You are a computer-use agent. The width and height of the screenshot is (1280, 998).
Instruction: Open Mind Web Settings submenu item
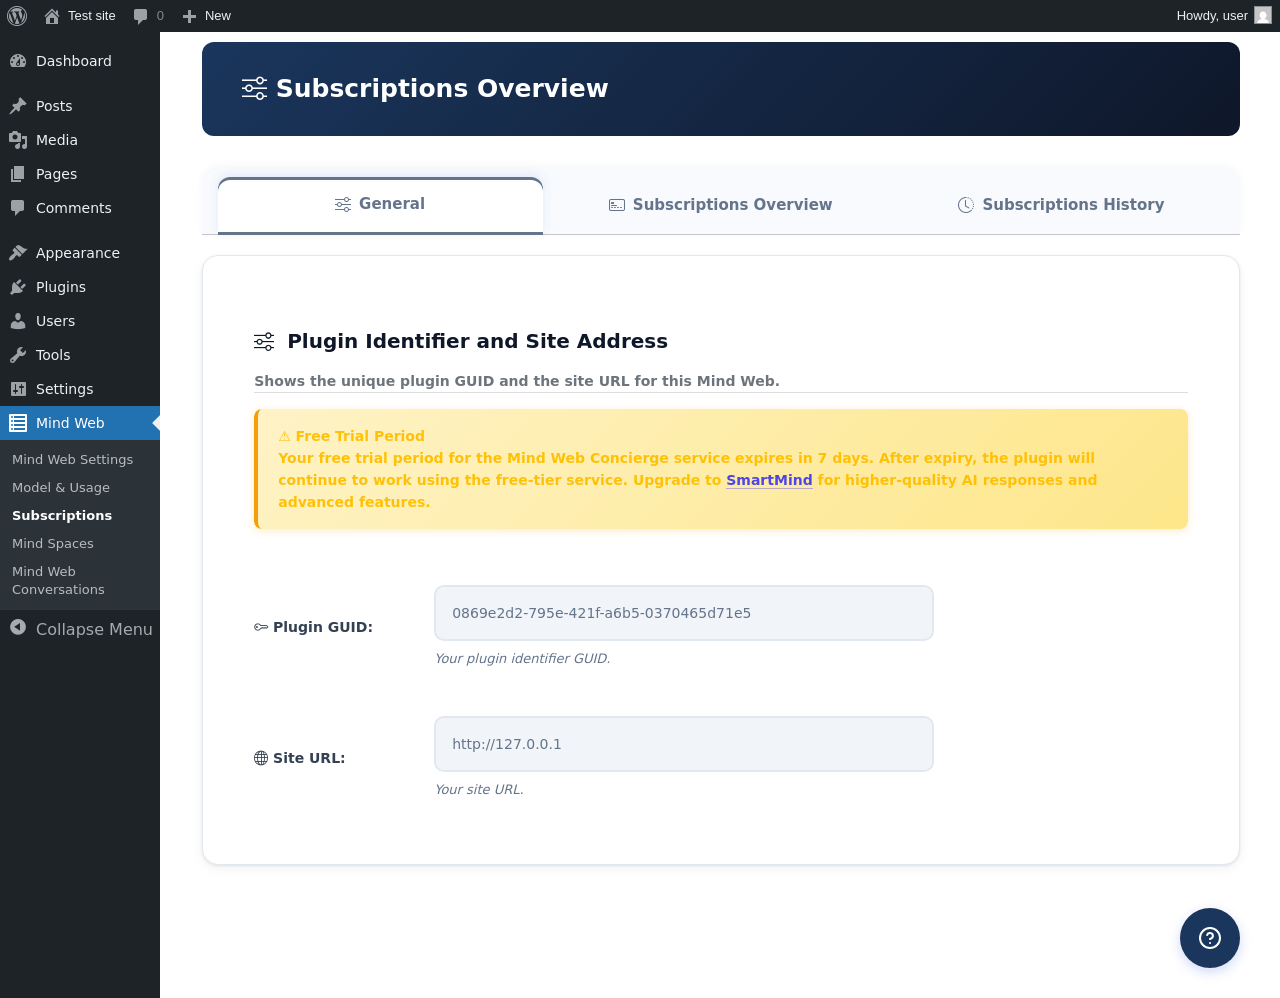coord(72,460)
